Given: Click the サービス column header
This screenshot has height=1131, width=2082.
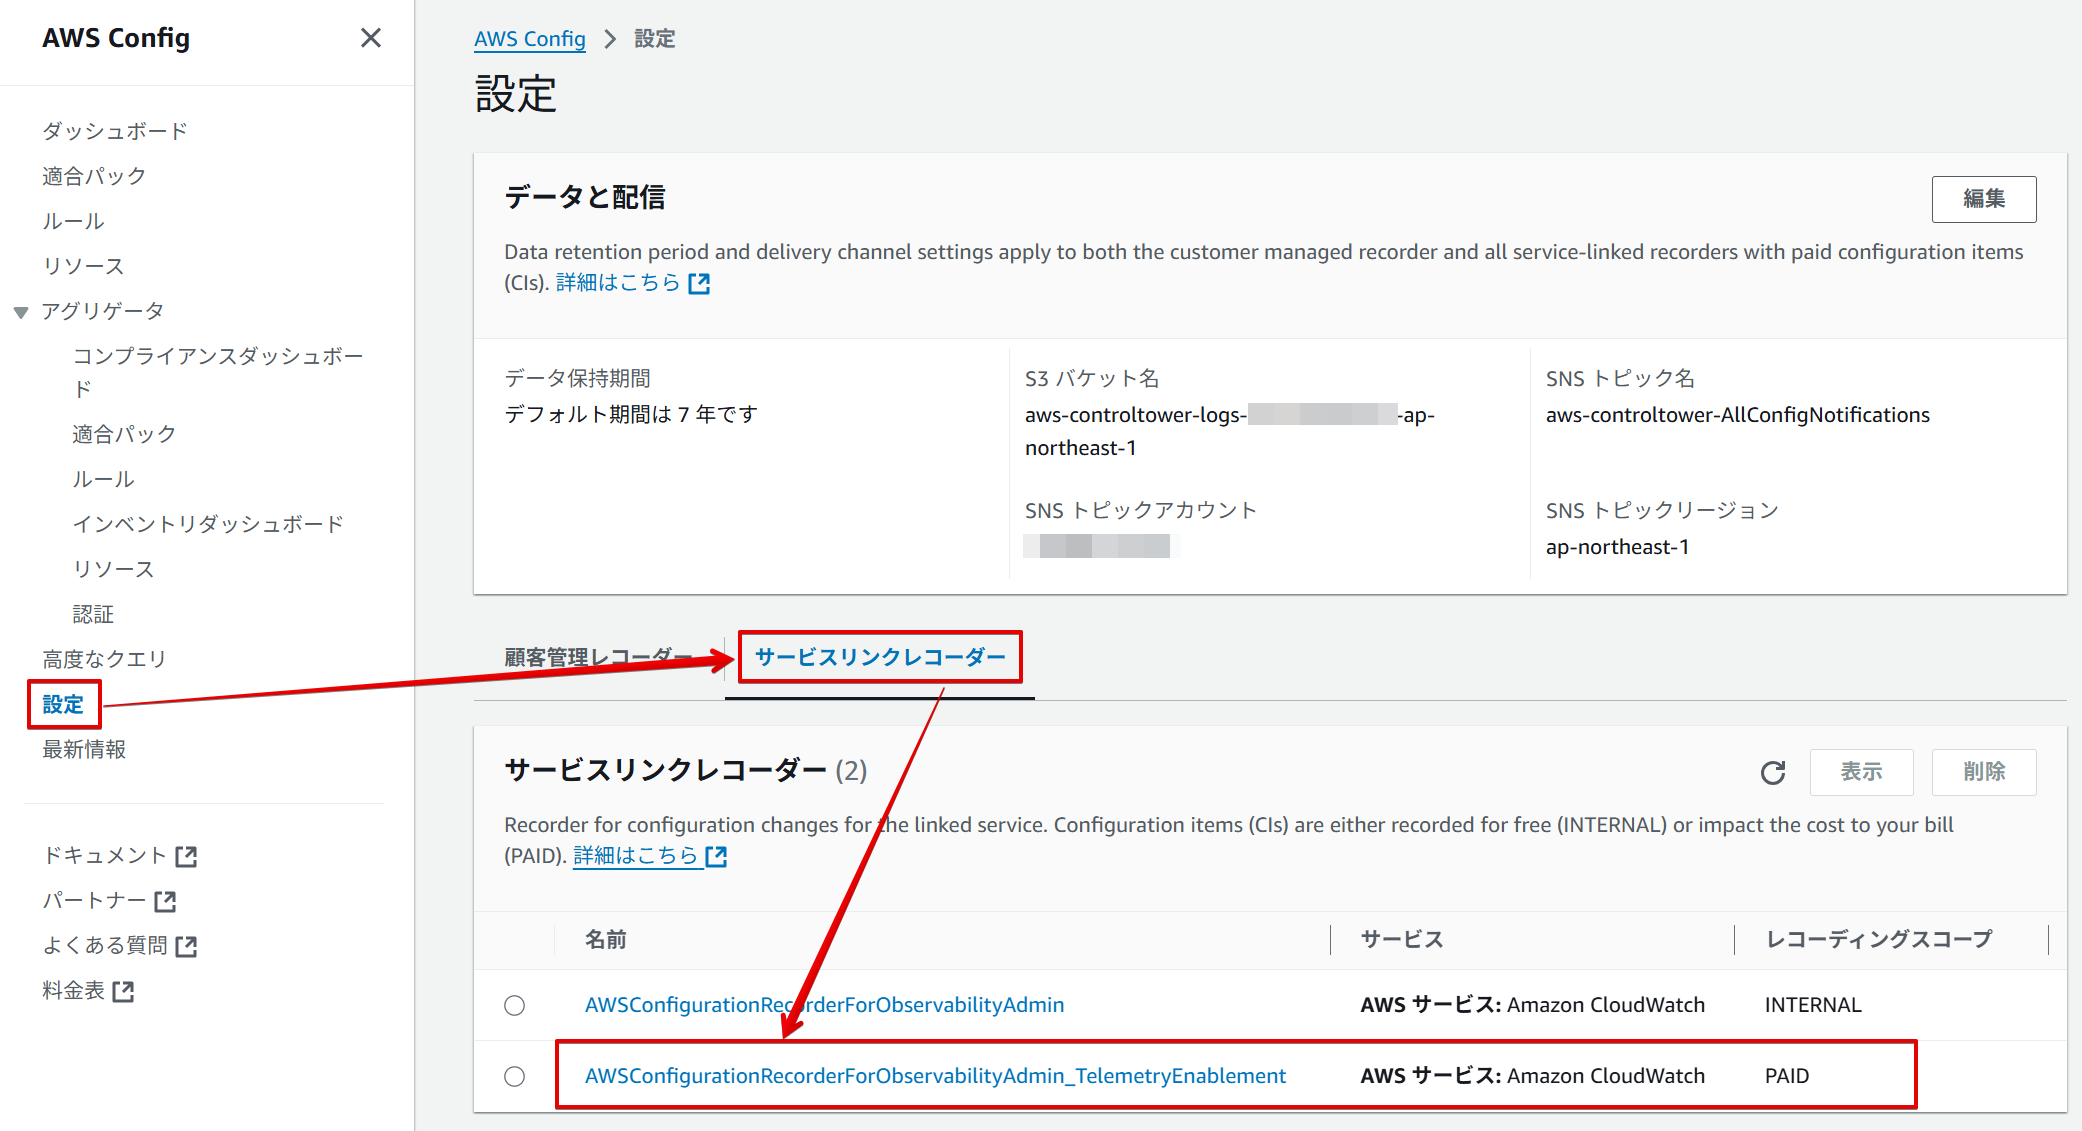Looking at the screenshot, I should click(x=1402, y=940).
